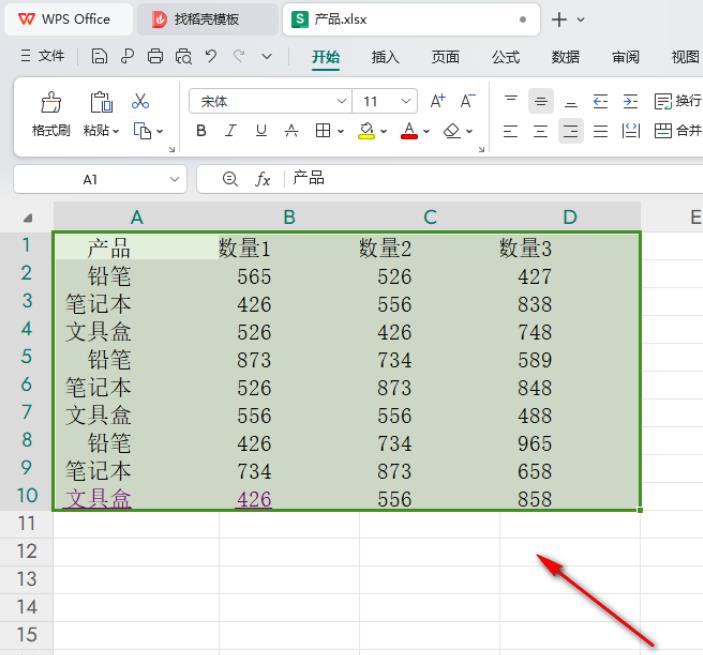Select the Format Painter tool

pos(51,115)
